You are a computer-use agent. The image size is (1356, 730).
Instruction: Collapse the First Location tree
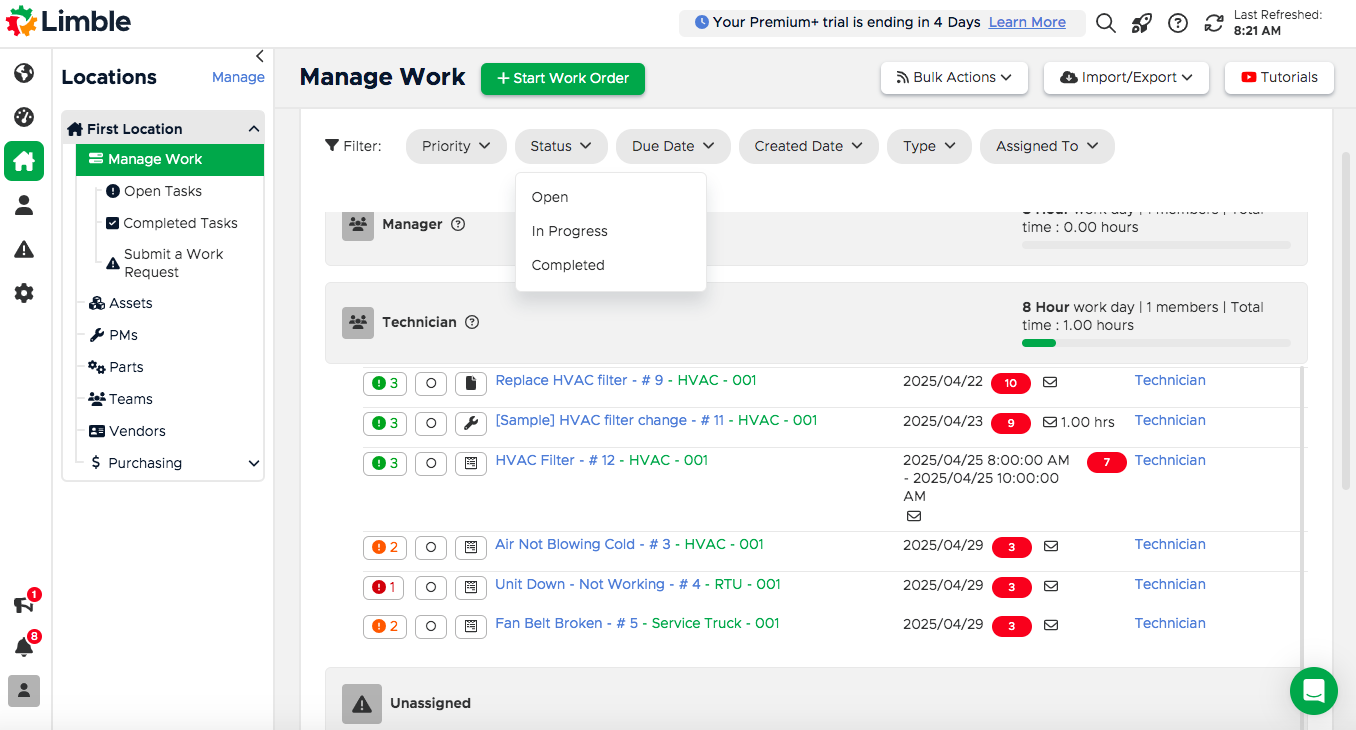coord(253,128)
